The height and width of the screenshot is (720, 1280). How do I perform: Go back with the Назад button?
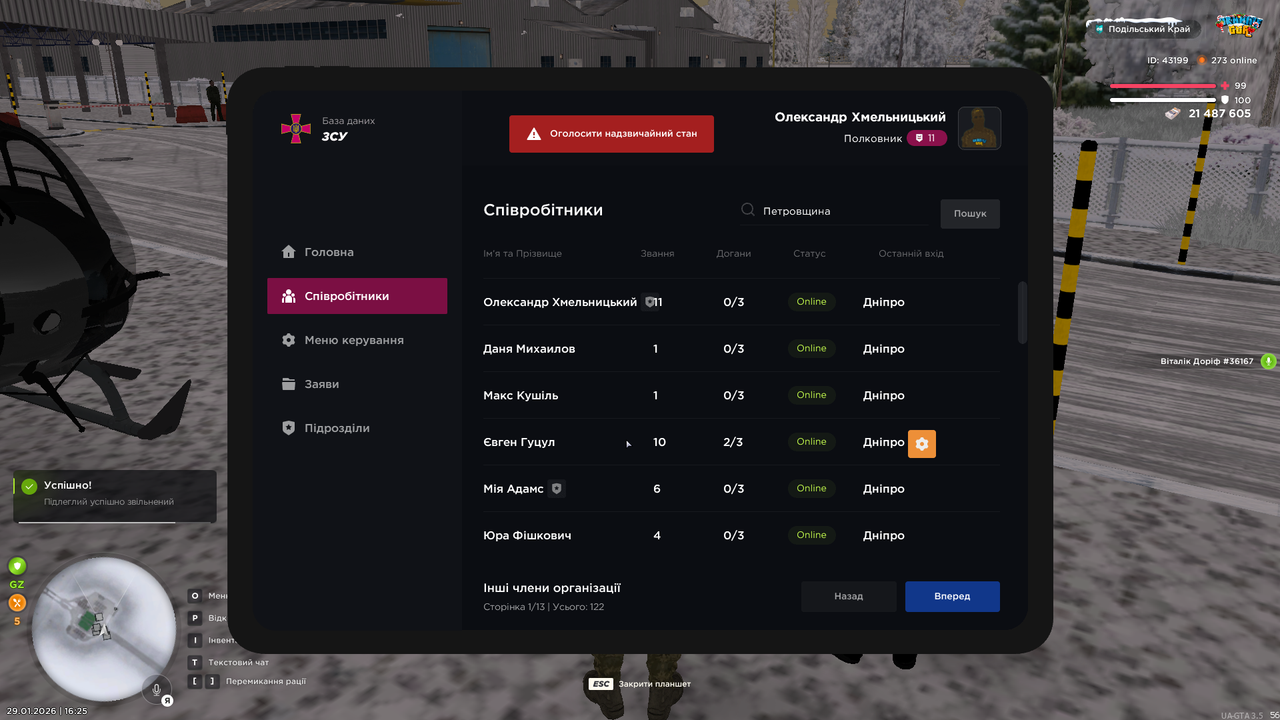(x=849, y=596)
